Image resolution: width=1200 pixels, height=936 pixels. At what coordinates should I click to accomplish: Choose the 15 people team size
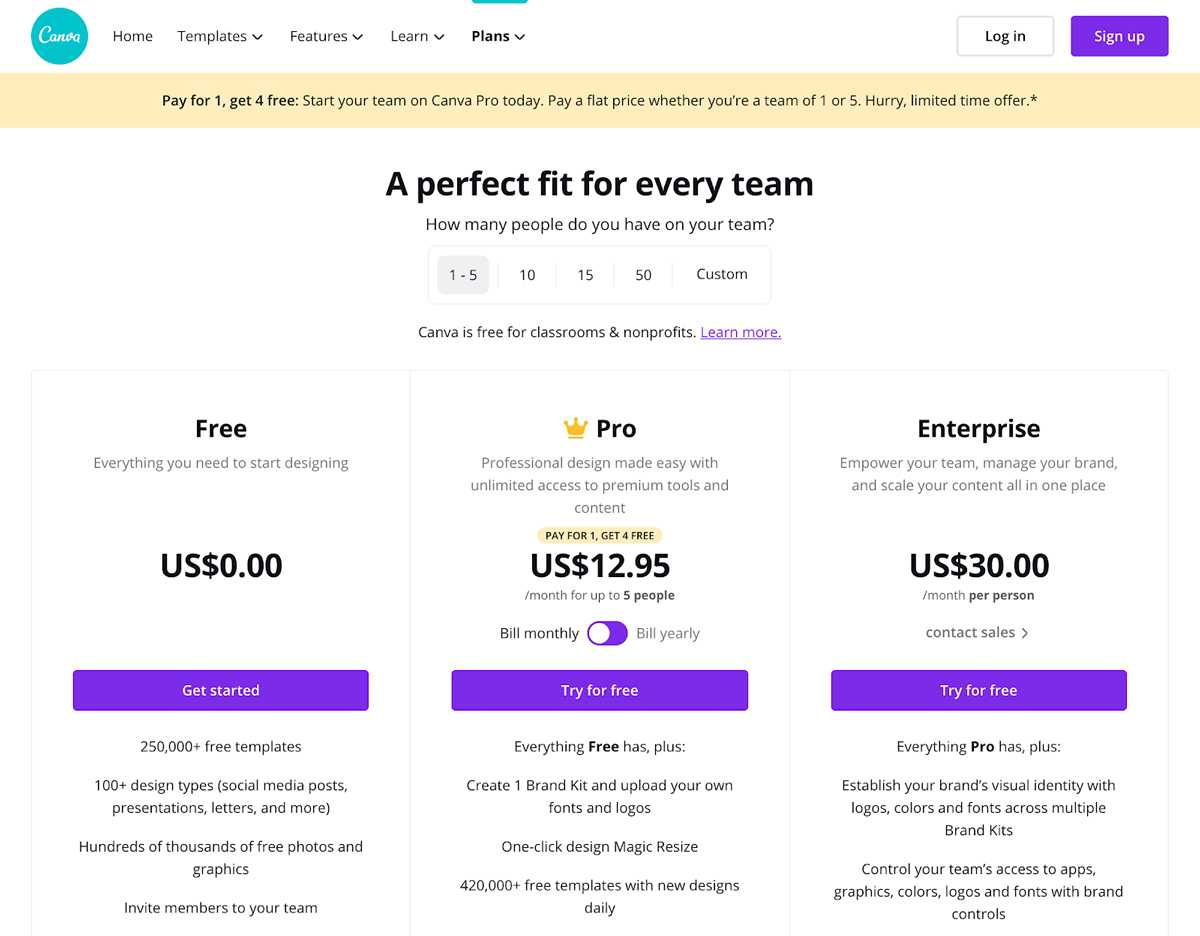tap(585, 275)
